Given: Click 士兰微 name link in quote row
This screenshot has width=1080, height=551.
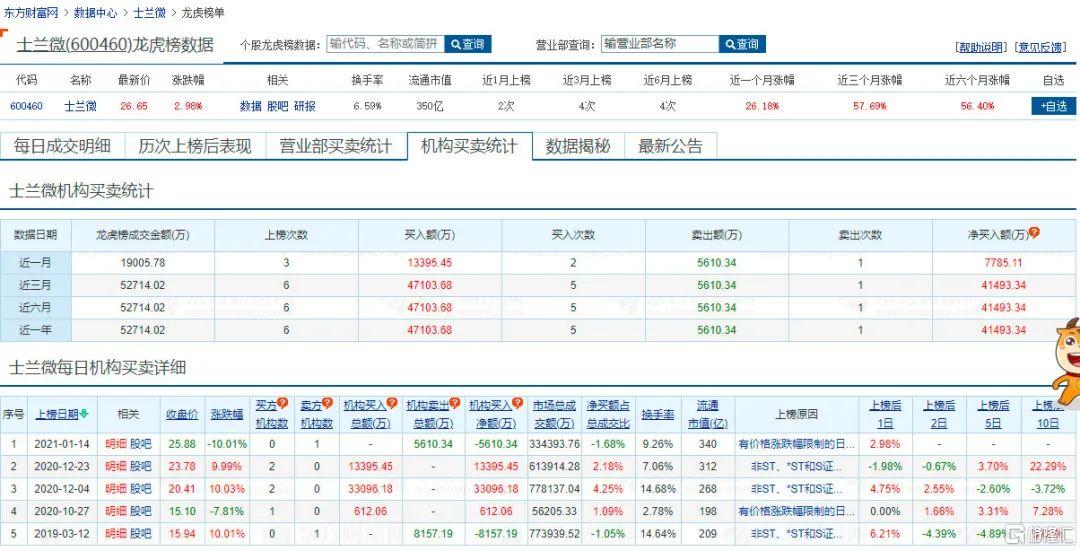Looking at the screenshot, I should pyautogui.click(x=81, y=106).
